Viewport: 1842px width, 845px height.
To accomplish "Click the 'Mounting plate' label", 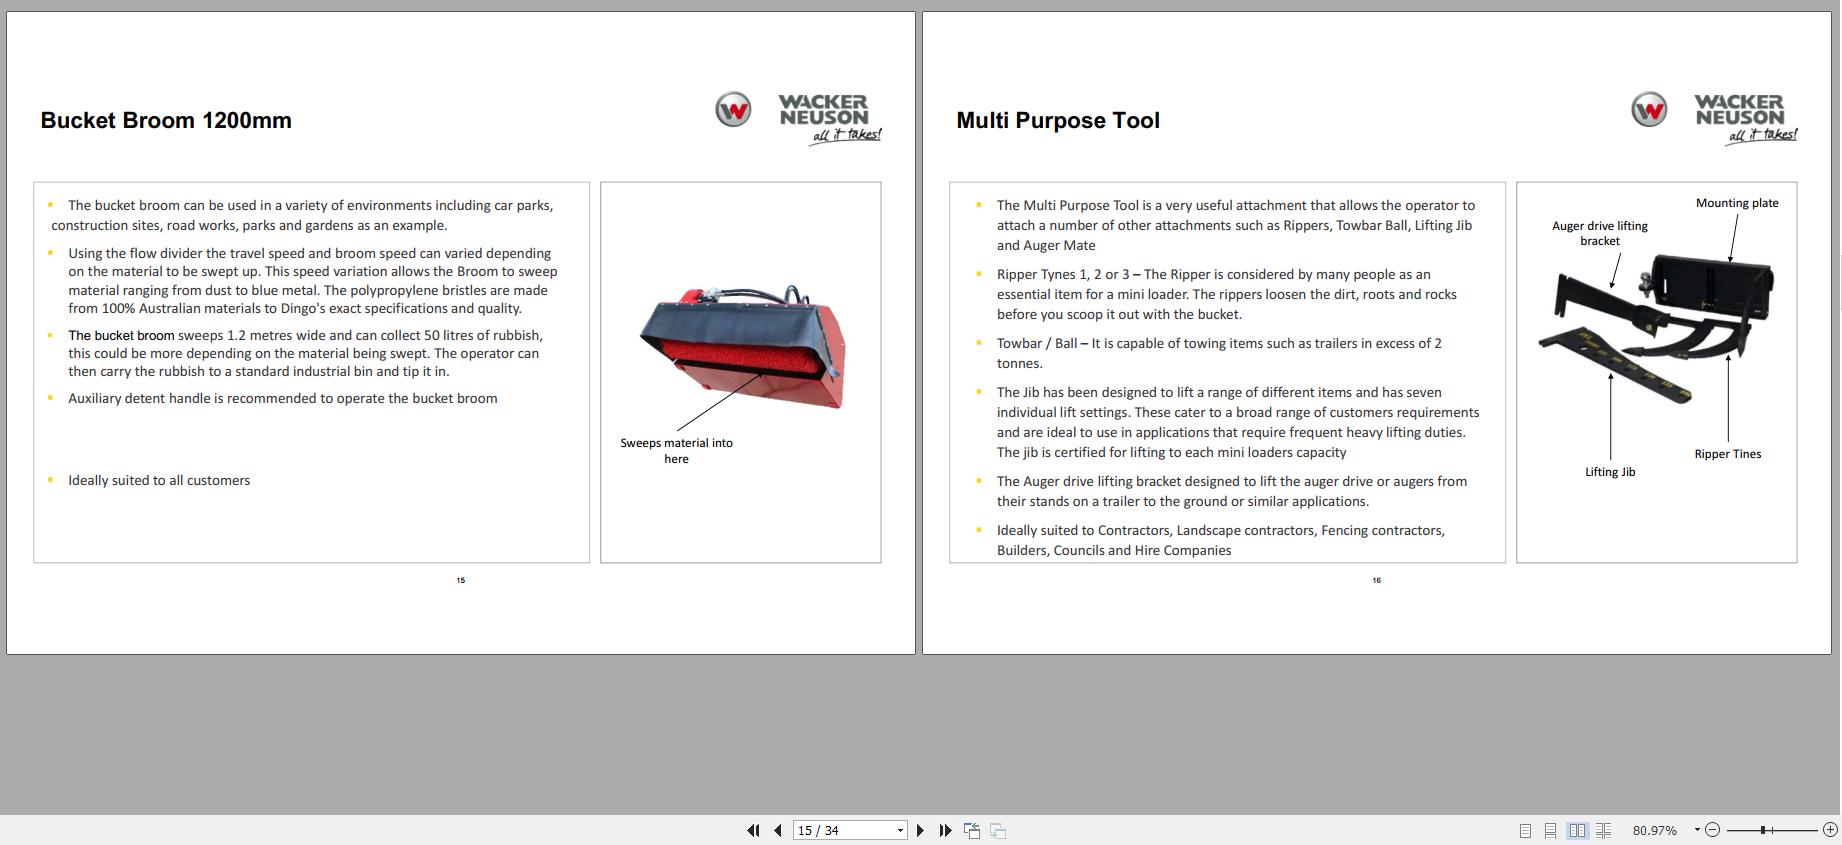I will 1737,203.
